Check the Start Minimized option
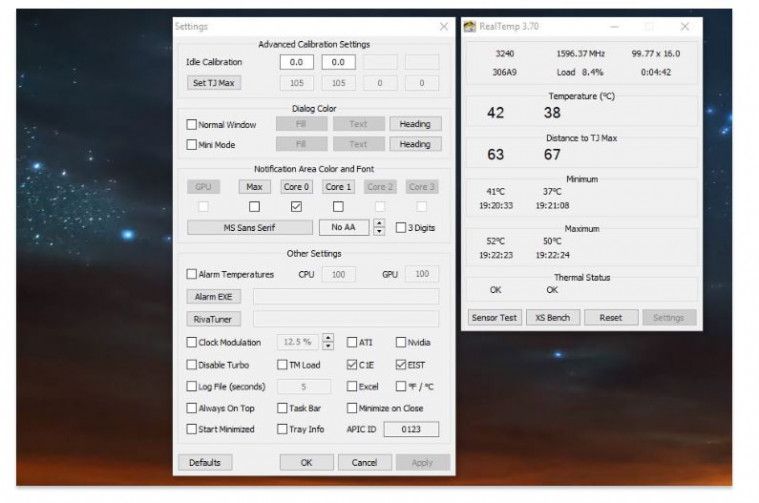The image size is (759, 503). (x=192, y=429)
